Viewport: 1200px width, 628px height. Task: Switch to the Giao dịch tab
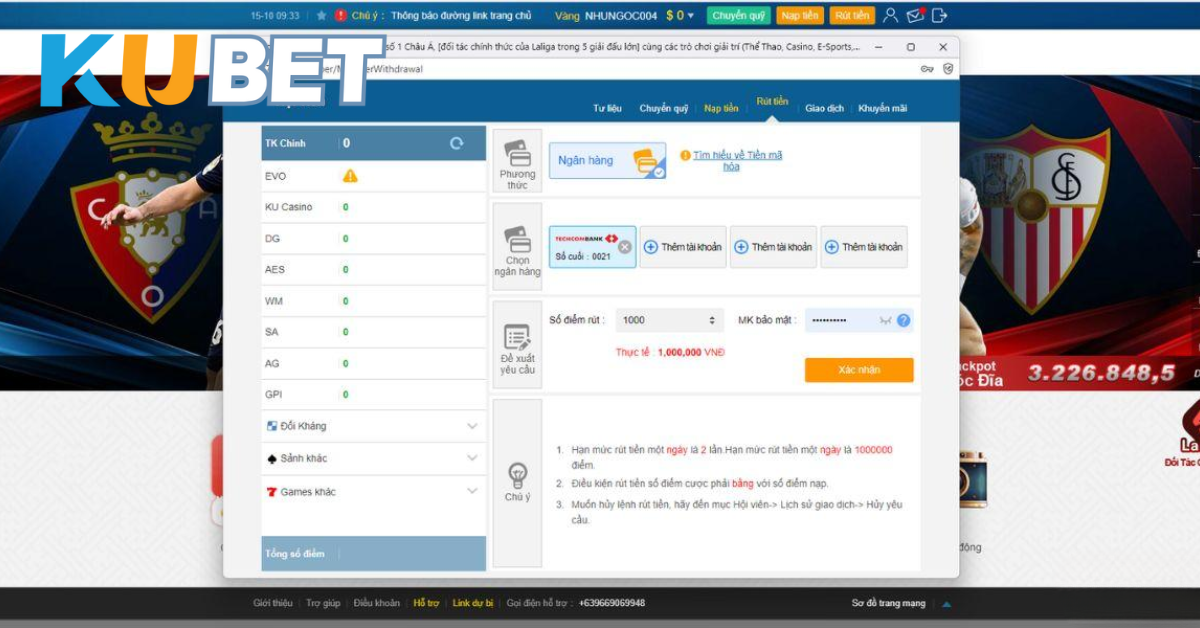pos(824,108)
